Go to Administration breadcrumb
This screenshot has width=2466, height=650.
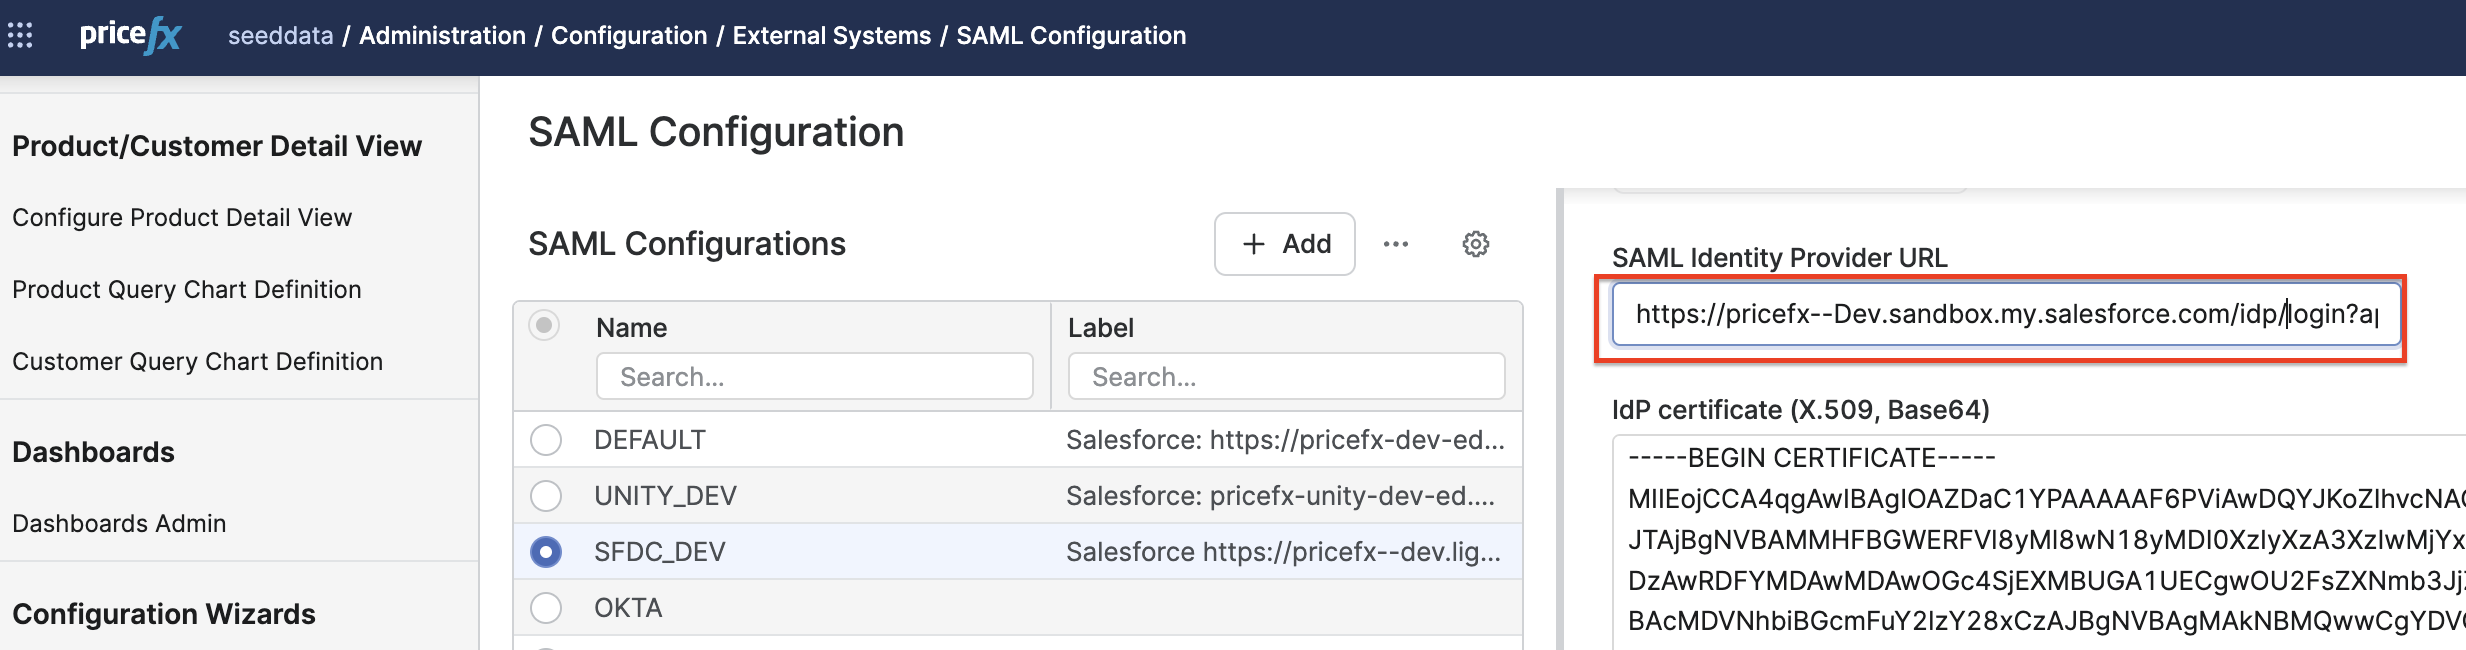coord(442,36)
